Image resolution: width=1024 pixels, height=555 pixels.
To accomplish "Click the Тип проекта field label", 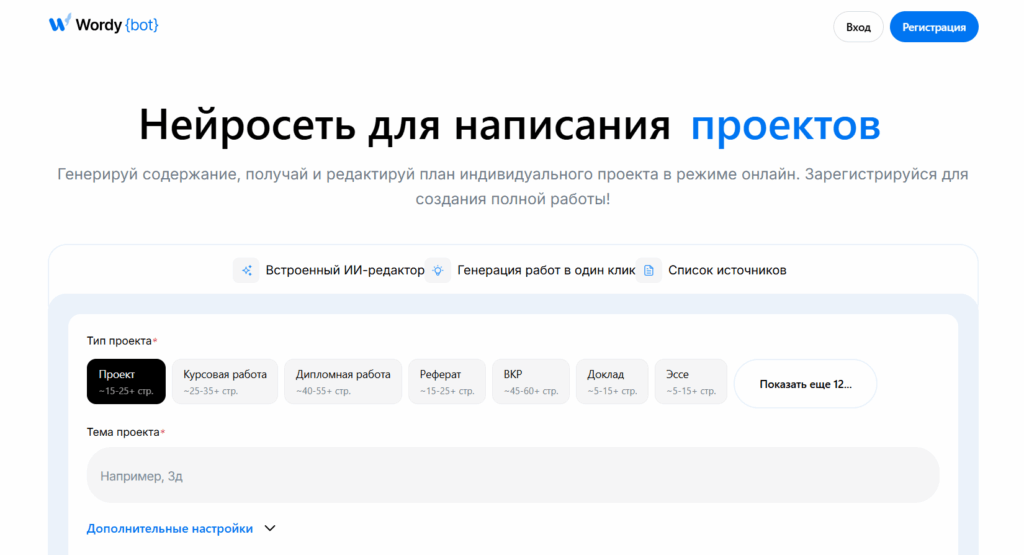I will (120, 341).
